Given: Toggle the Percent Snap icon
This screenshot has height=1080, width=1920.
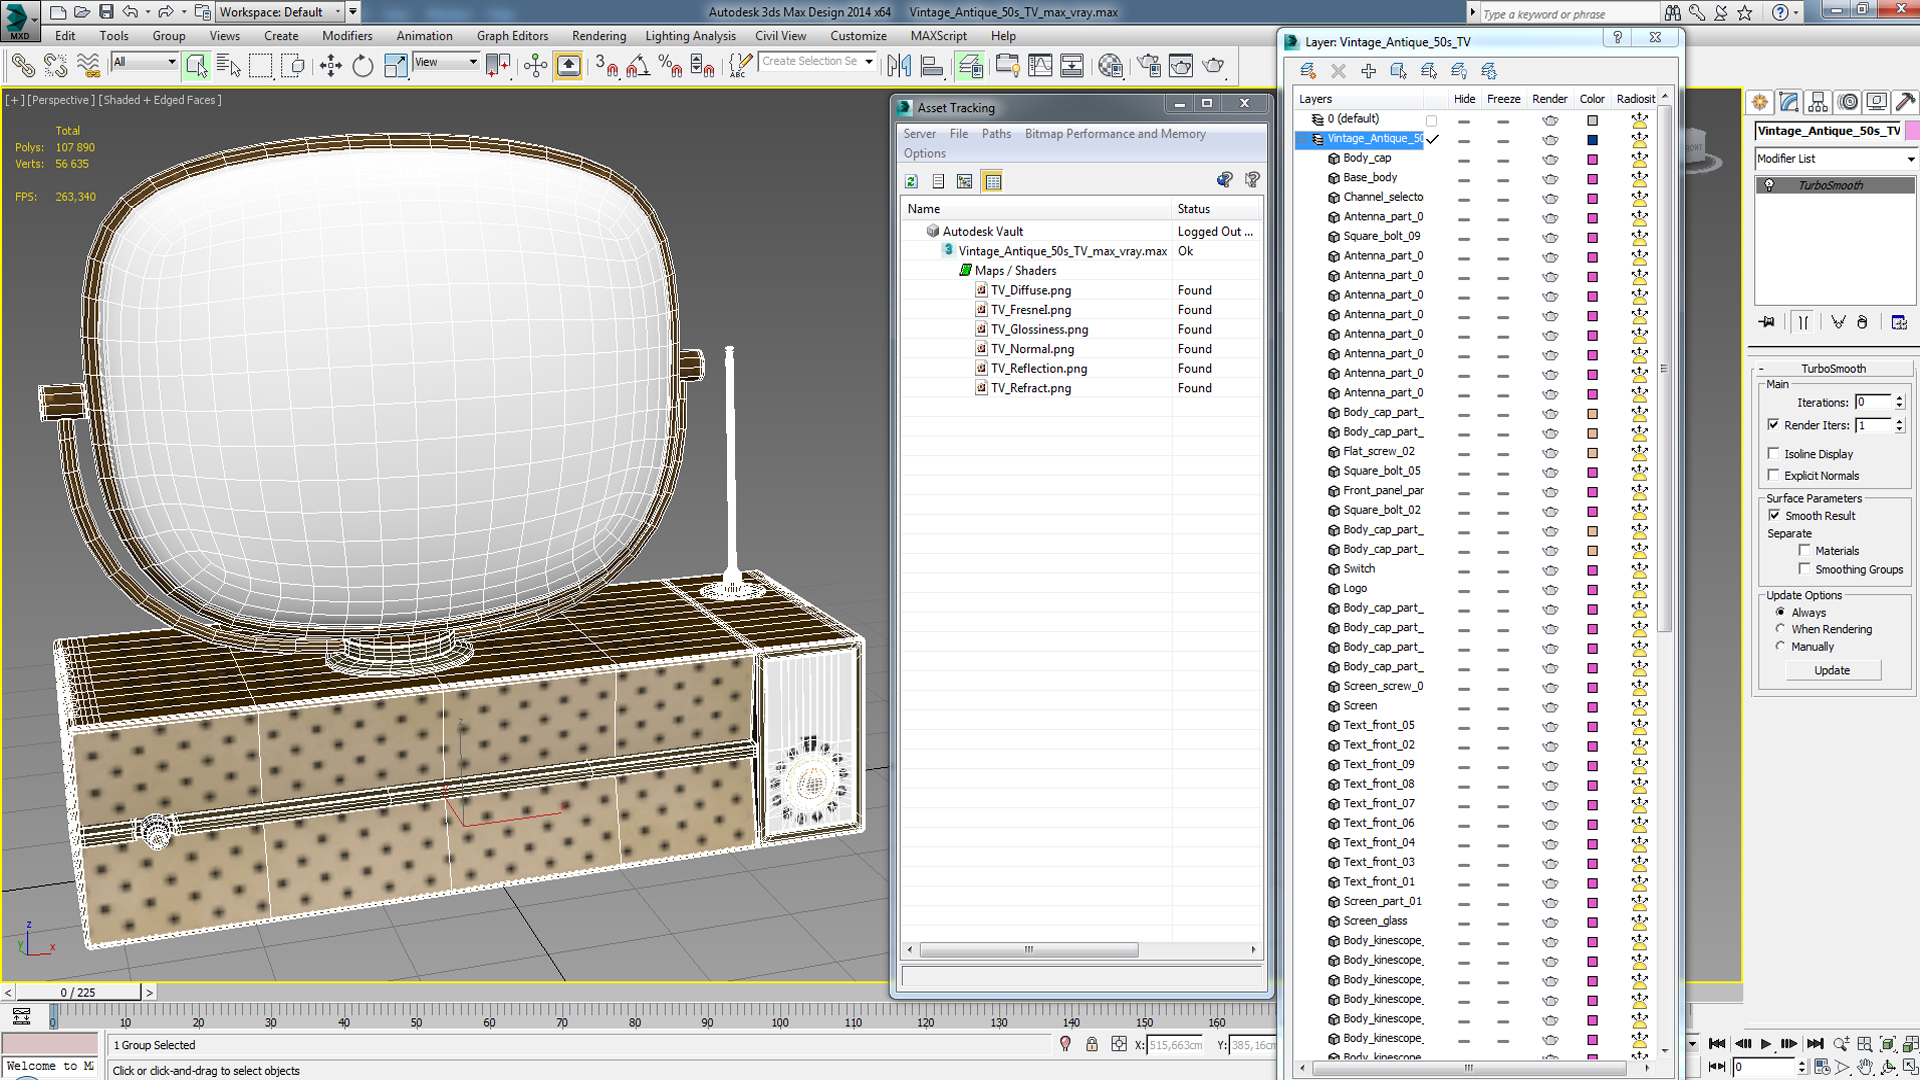Looking at the screenshot, I should pos(670,66).
